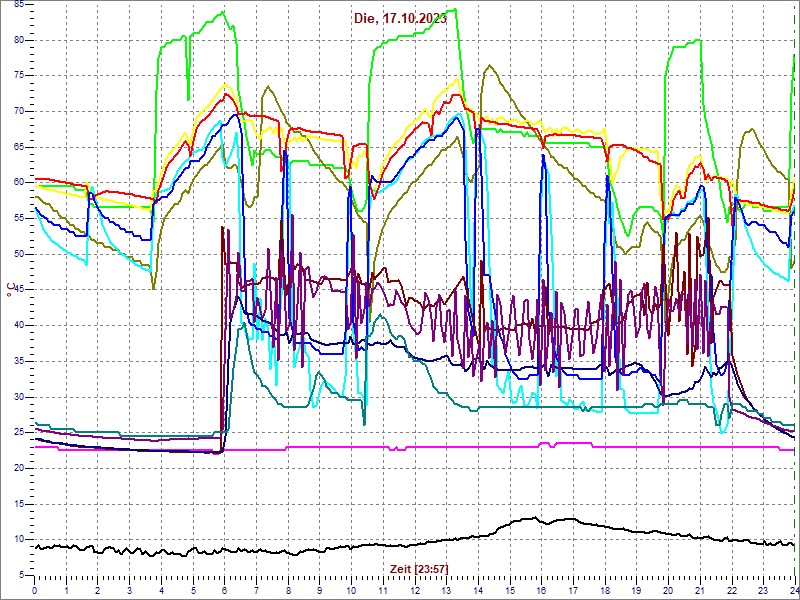Click hour 4 on the time axis
The height and width of the screenshot is (600, 800).
(161, 590)
